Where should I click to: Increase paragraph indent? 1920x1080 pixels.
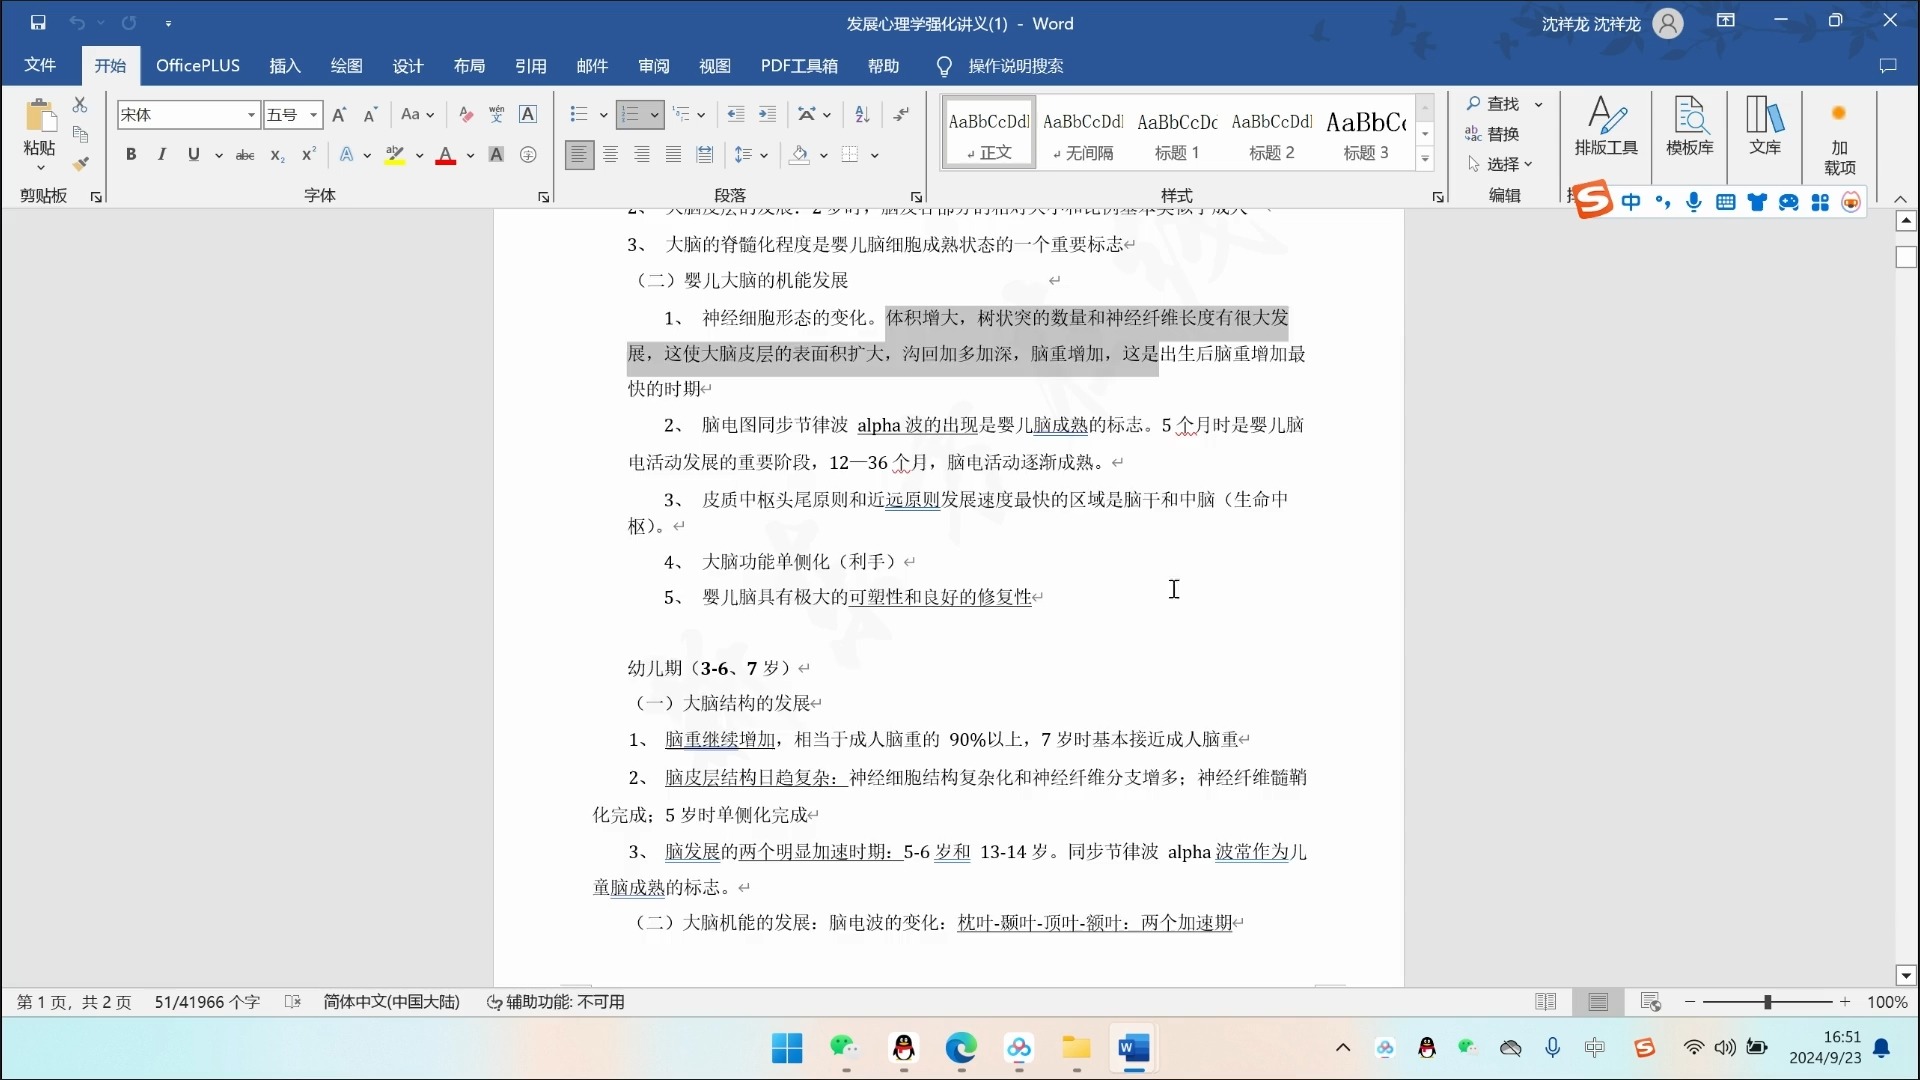click(x=767, y=114)
